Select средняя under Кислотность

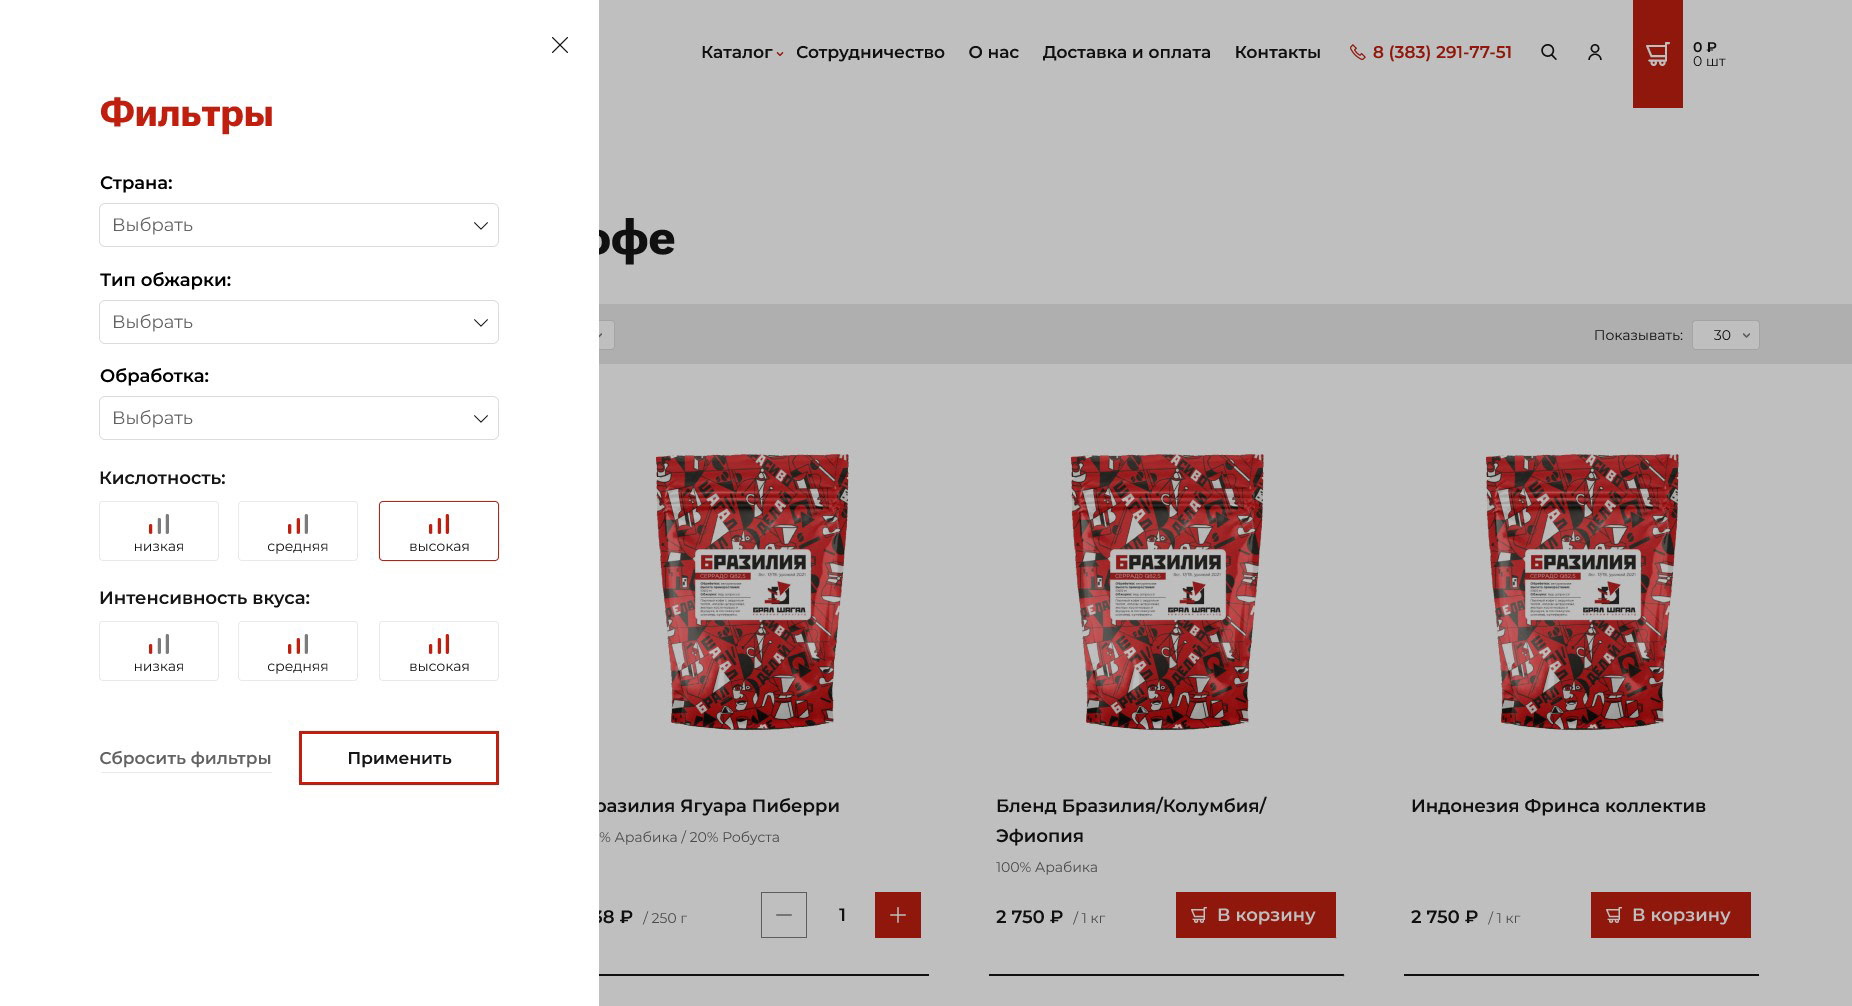point(298,531)
